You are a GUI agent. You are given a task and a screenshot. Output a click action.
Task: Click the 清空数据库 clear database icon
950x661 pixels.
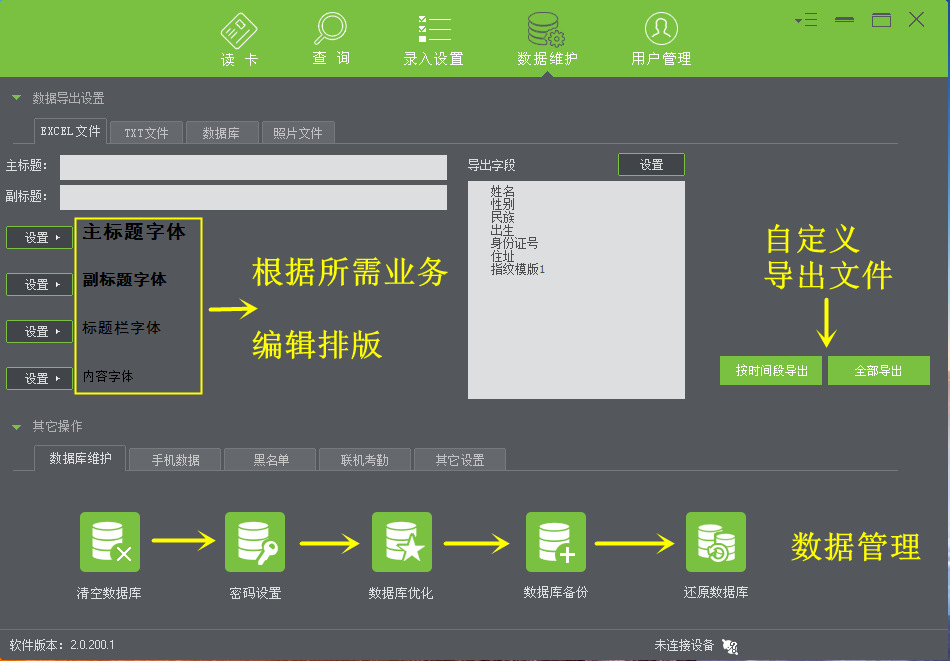[110, 541]
